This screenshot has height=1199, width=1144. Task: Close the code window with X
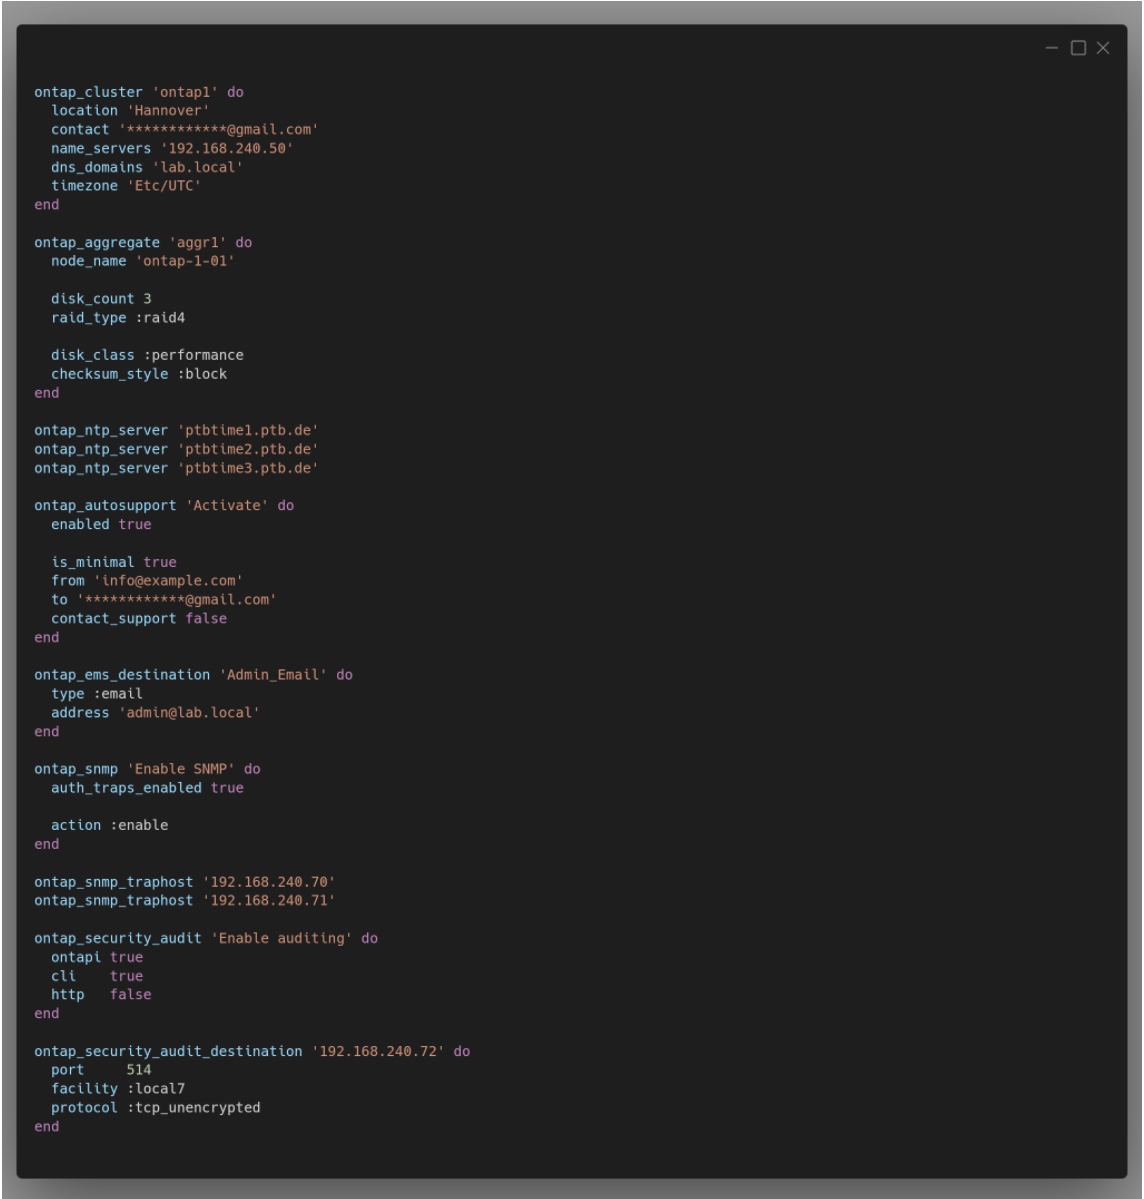1103,48
